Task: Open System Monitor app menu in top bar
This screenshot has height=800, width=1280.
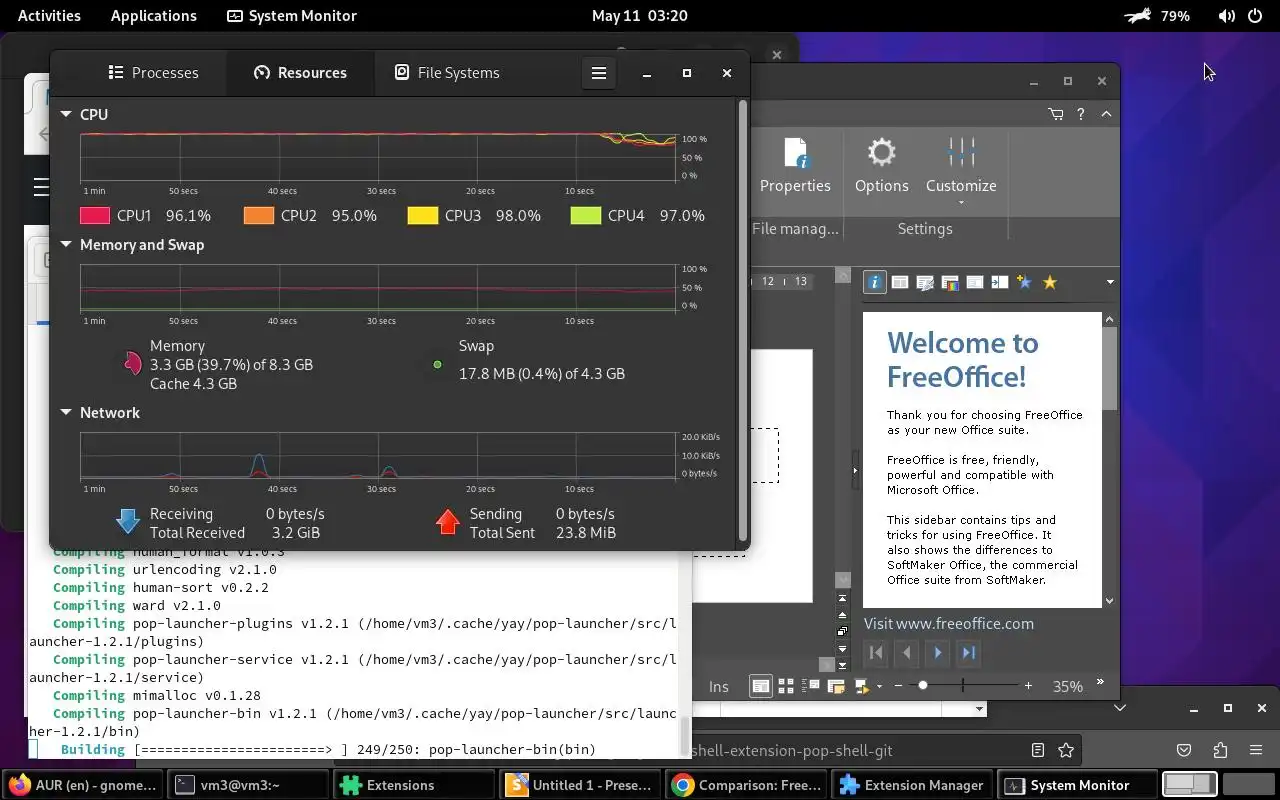Action: tap(292, 16)
